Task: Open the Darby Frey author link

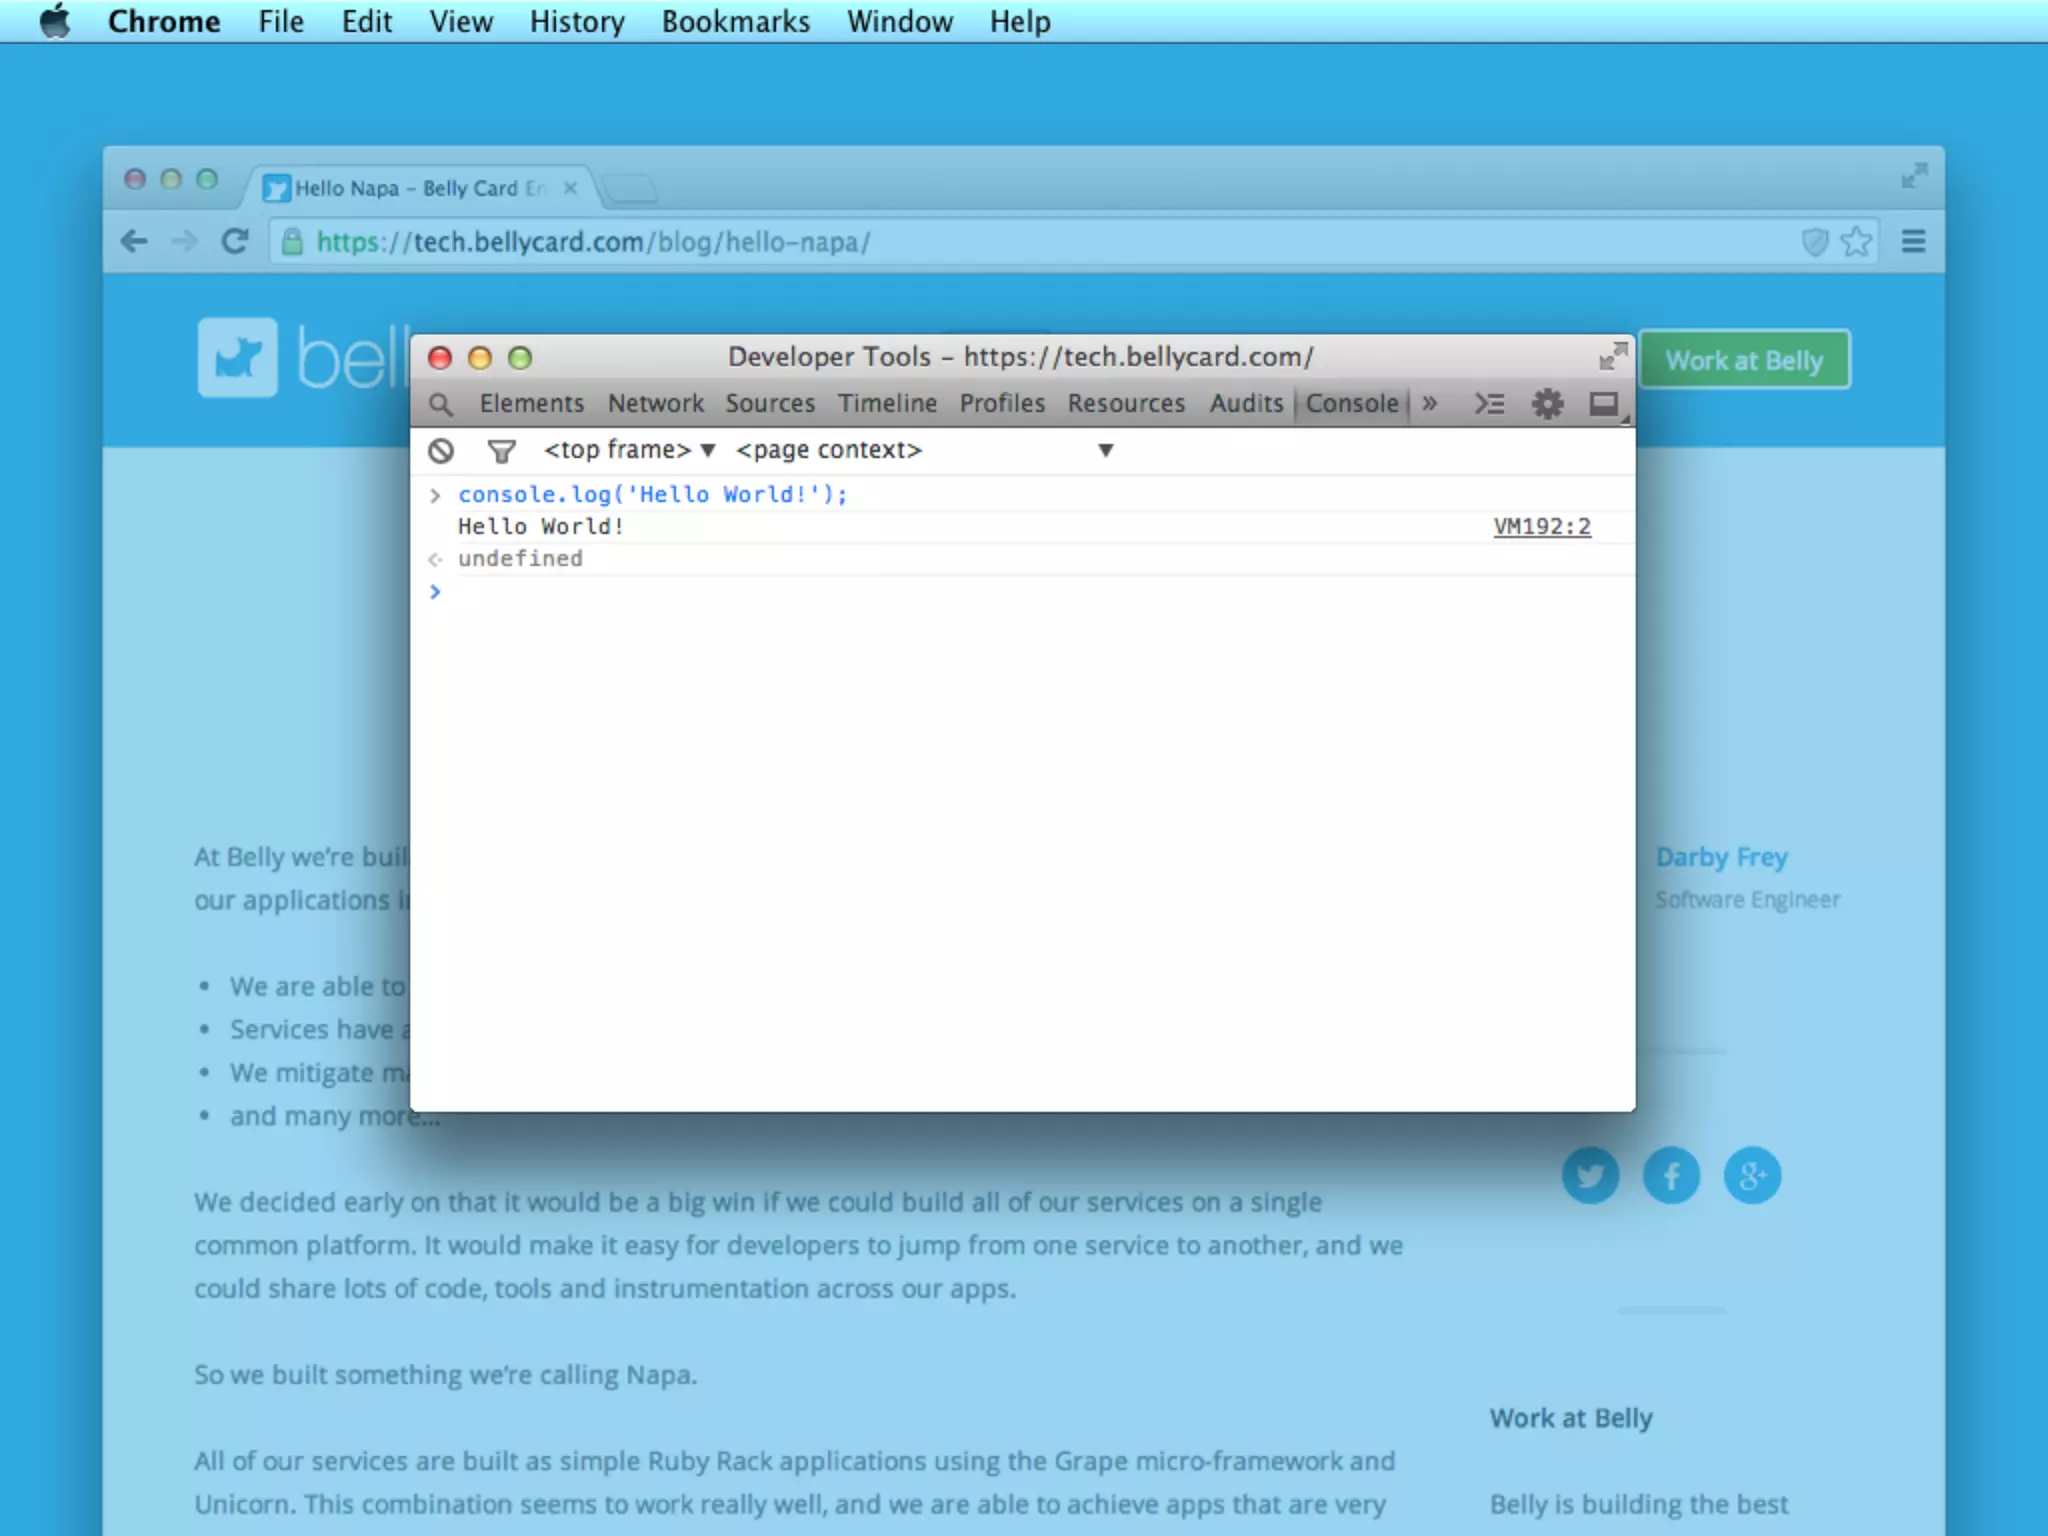Action: coord(1721,857)
